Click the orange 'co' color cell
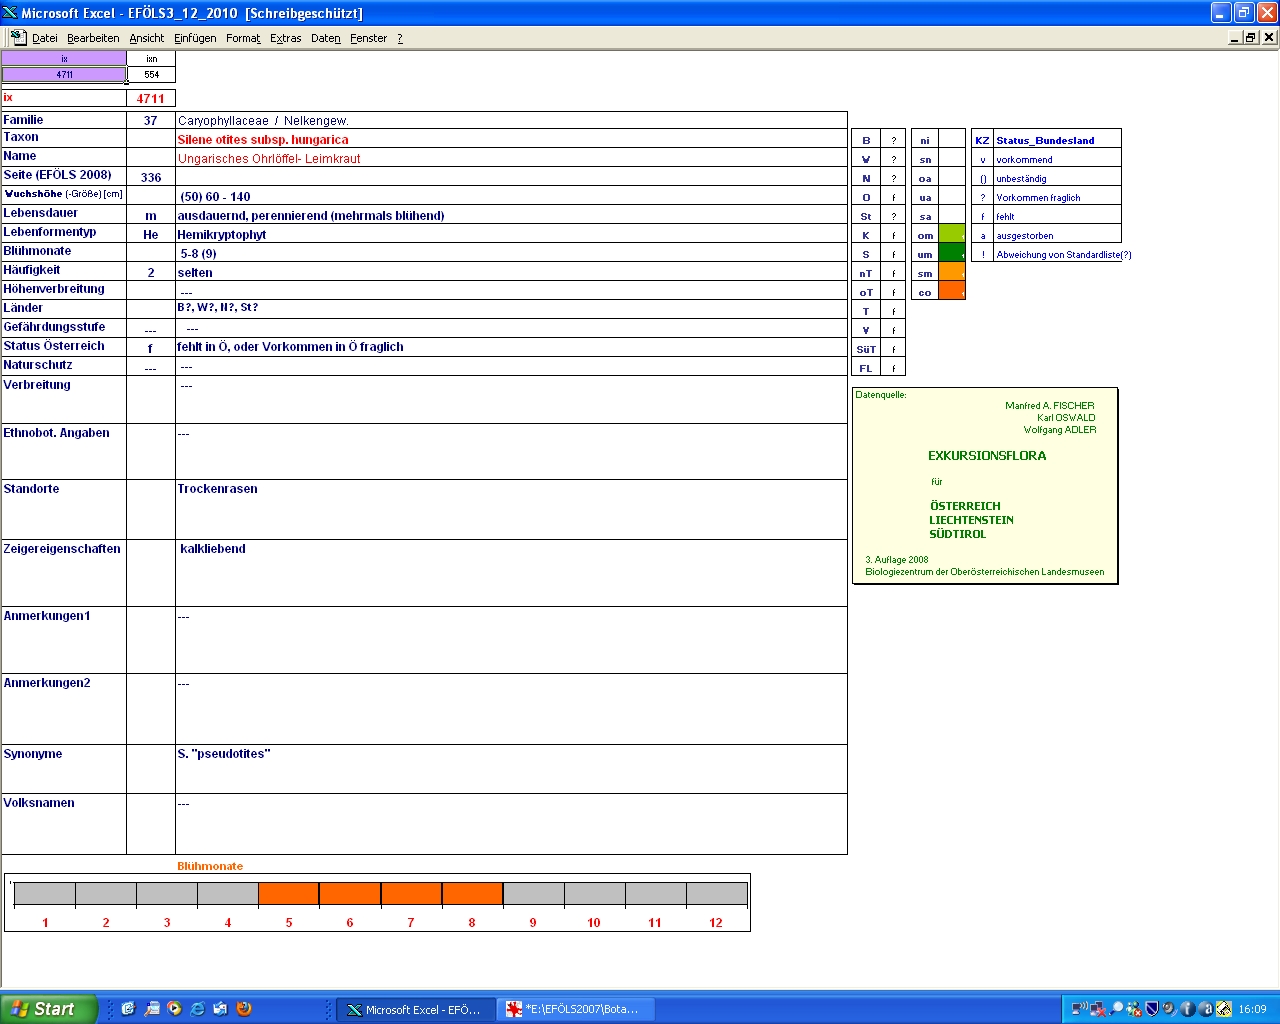1280x1024 pixels. click(952, 292)
